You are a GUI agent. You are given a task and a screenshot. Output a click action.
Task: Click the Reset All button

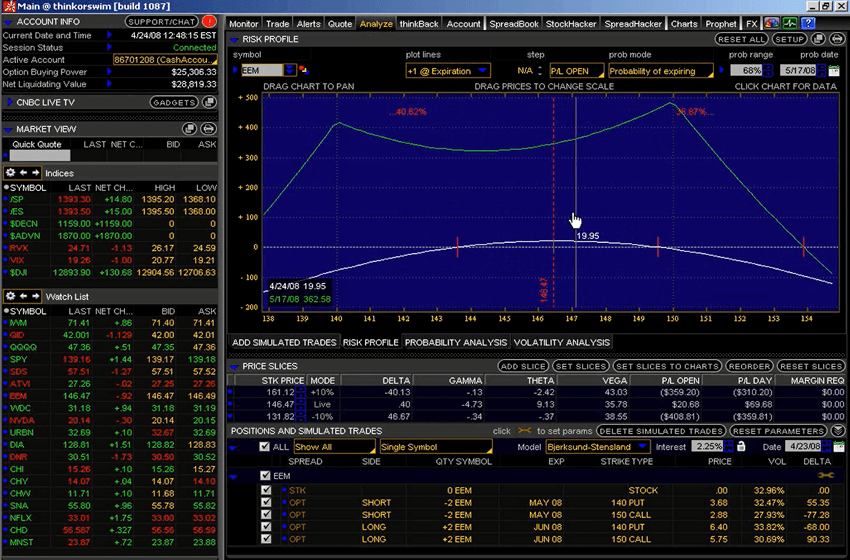(x=741, y=39)
